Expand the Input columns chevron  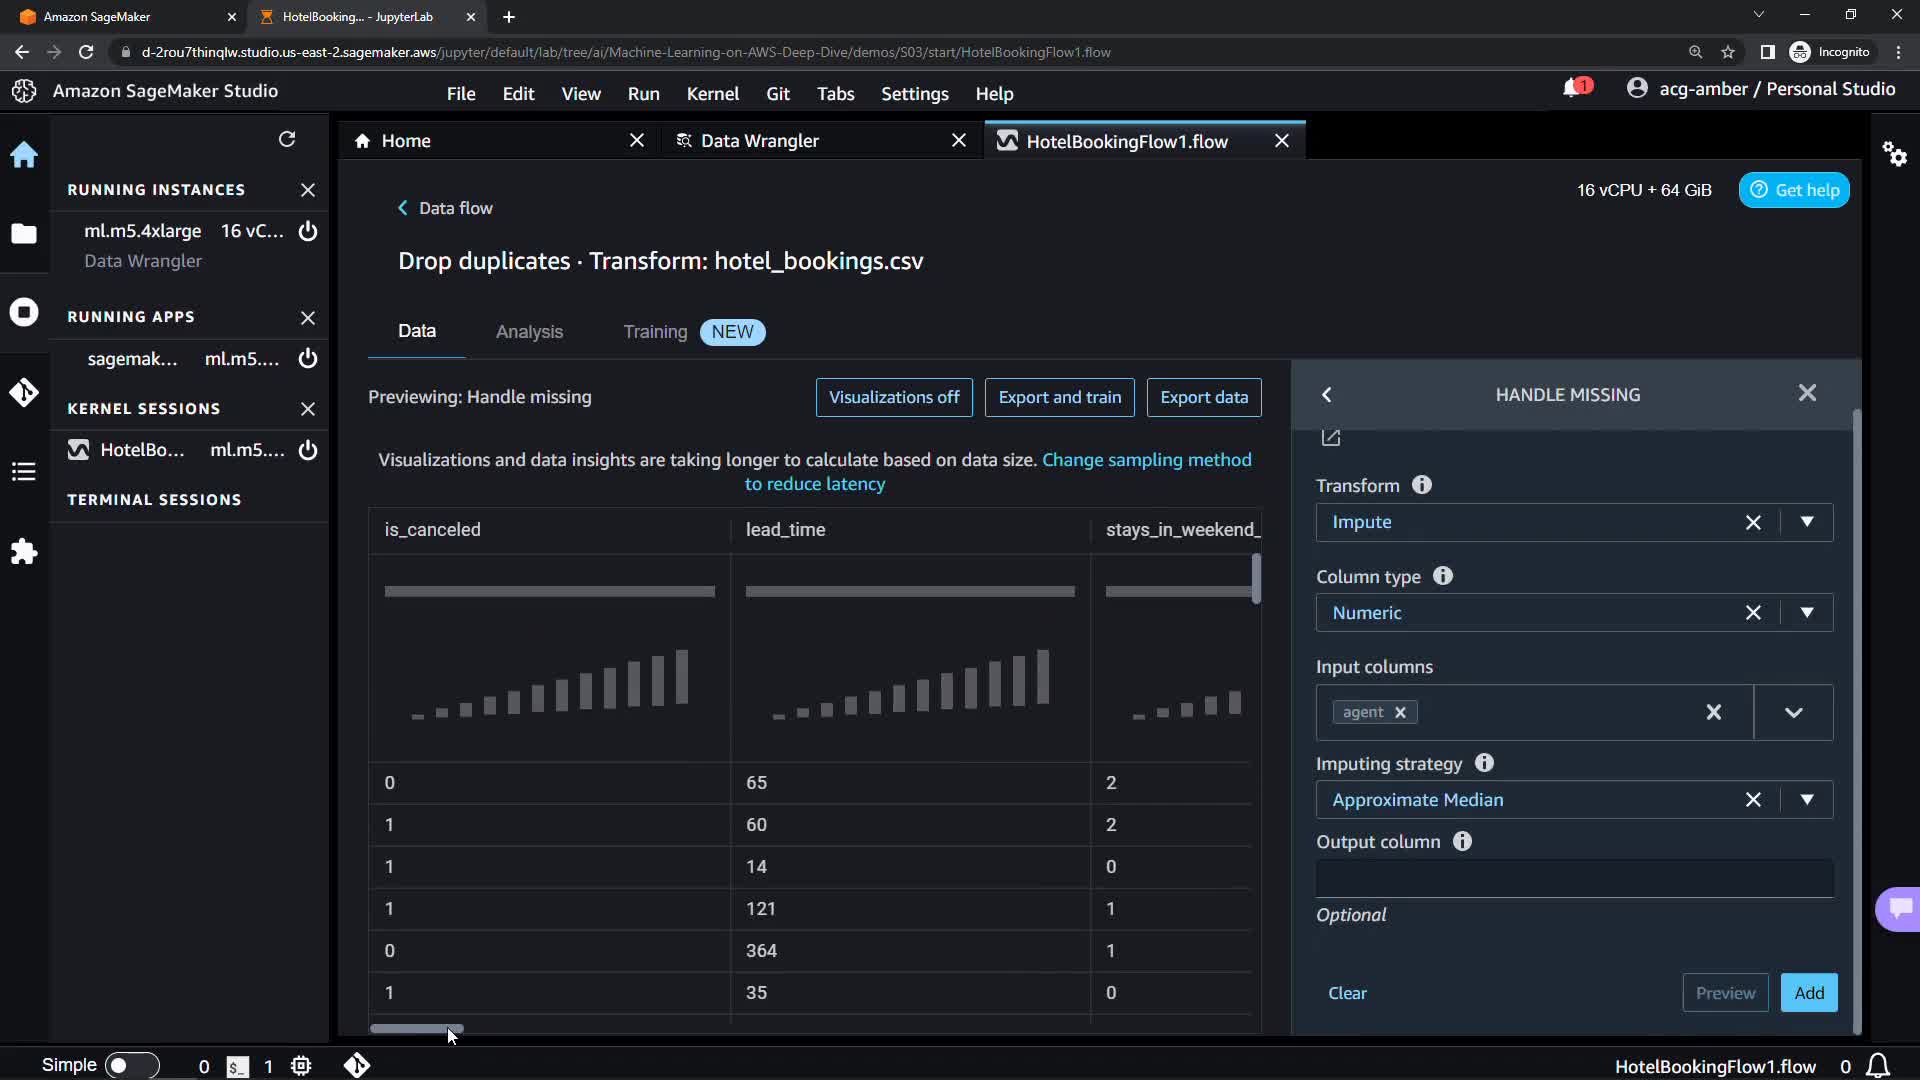[1793, 713]
